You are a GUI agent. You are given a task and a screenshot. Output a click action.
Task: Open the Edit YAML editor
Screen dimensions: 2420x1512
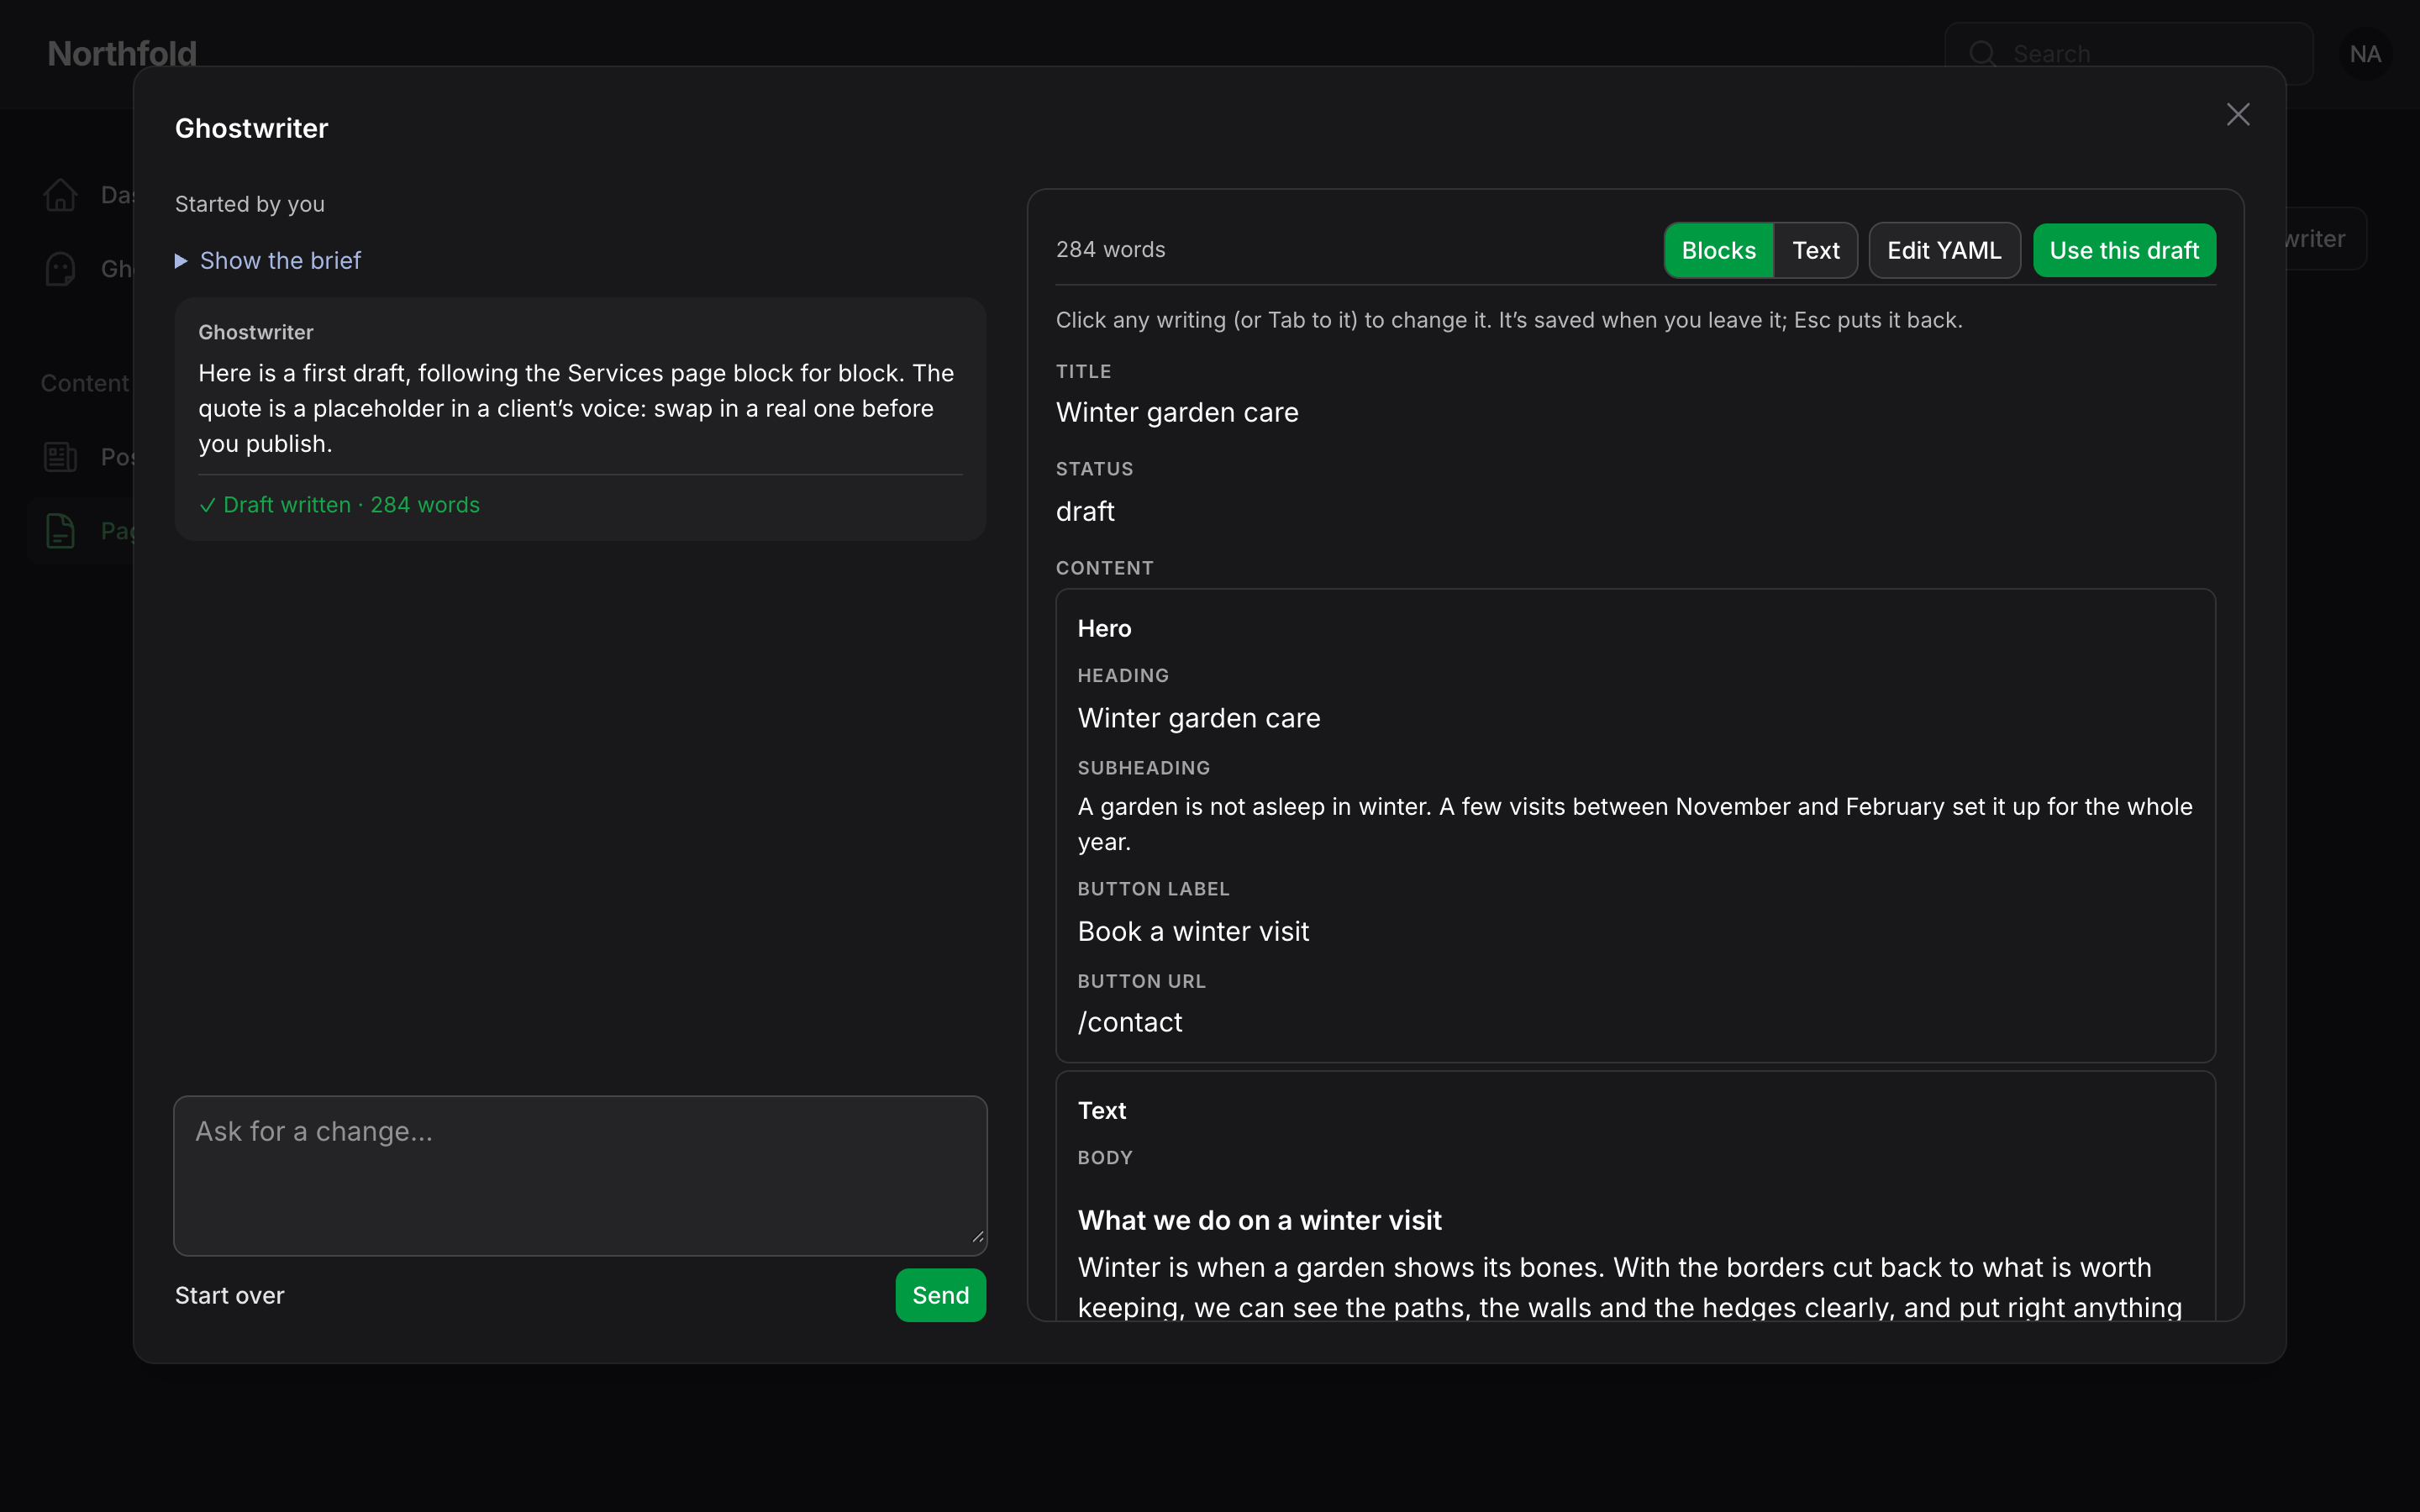point(1944,250)
